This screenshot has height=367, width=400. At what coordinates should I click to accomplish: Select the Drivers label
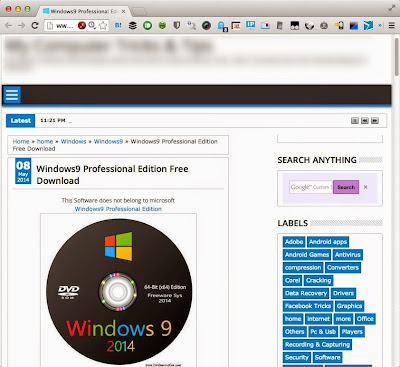(343, 293)
